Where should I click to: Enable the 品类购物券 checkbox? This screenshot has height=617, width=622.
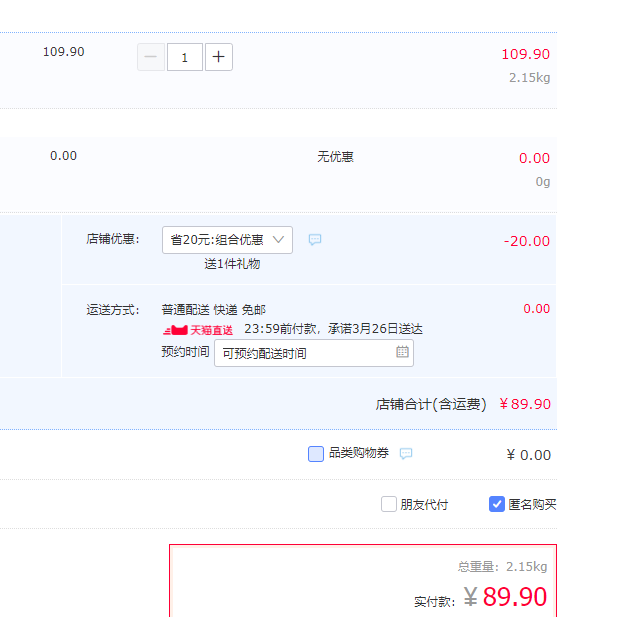pyautogui.click(x=316, y=454)
